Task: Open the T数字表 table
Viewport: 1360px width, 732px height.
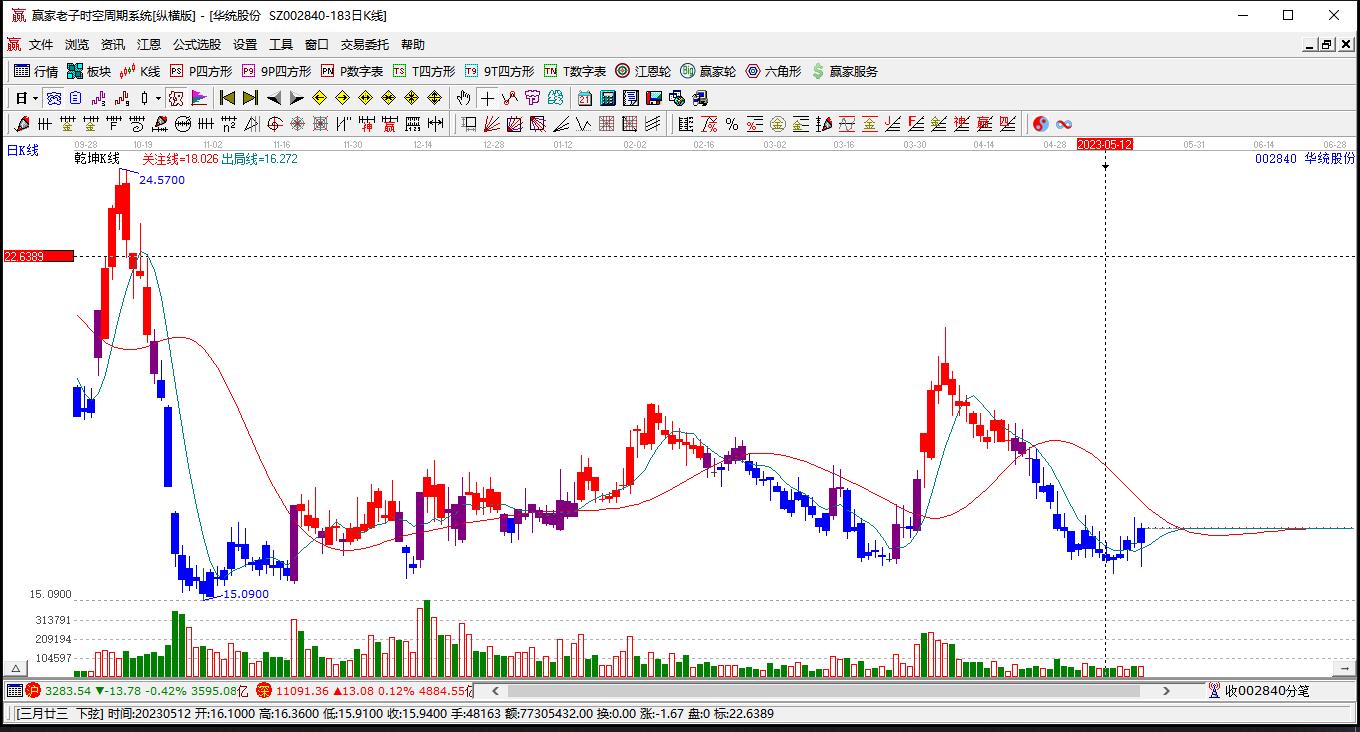Action: 575,71
